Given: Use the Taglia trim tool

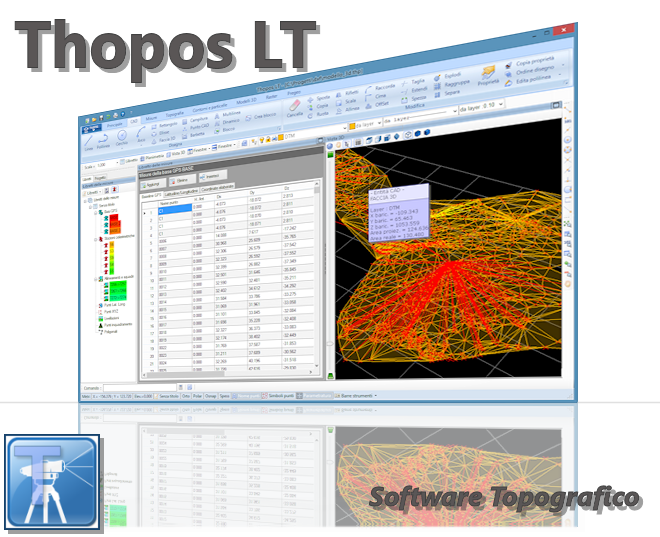Looking at the screenshot, I should [x=413, y=82].
